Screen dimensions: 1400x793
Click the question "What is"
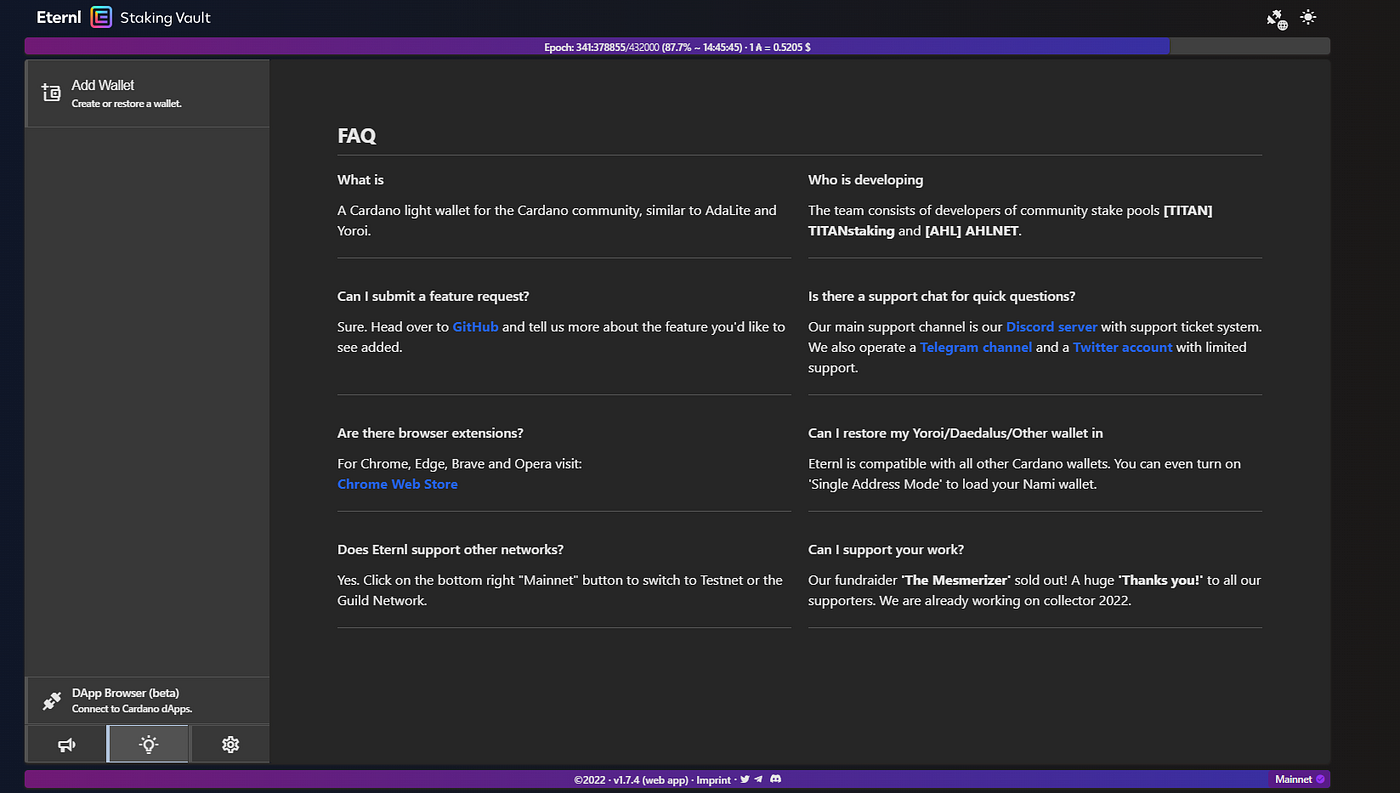(360, 180)
